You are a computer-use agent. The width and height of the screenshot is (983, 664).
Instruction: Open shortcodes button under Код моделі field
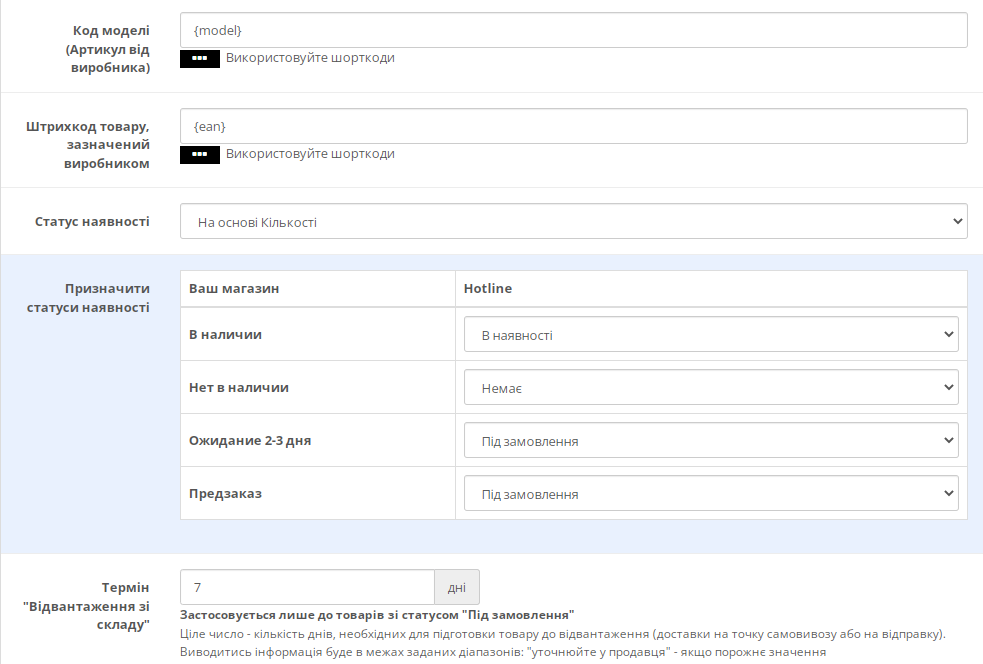(x=199, y=59)
